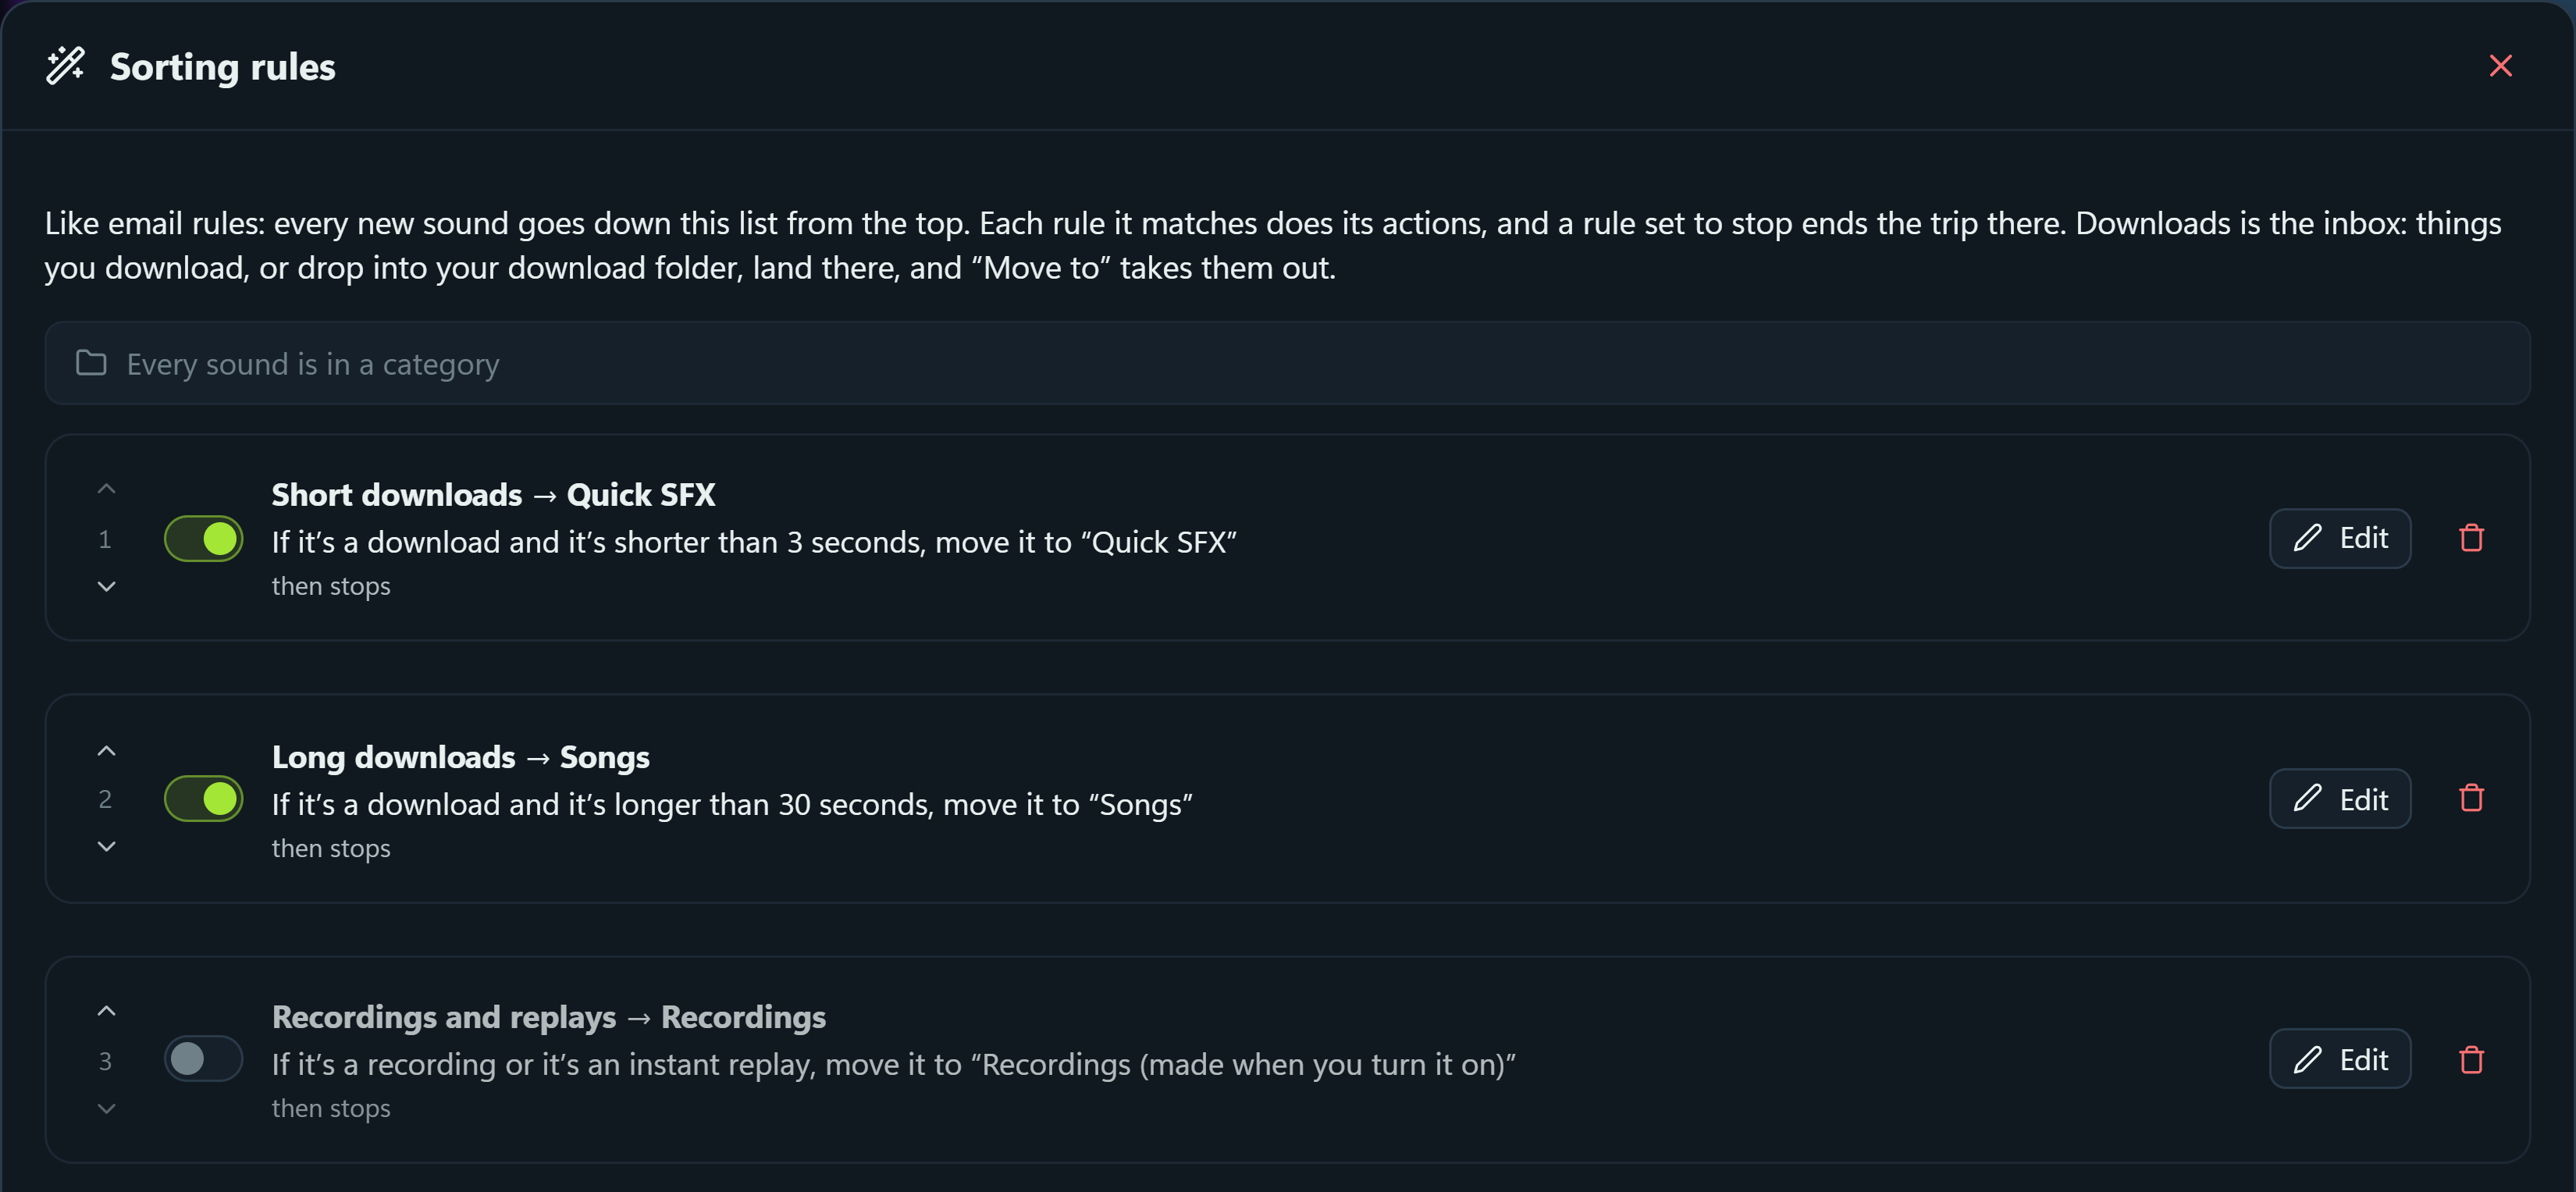Move rule 2 up with the chevron
Viewport: 2576px width, 1192px height.
106,751
